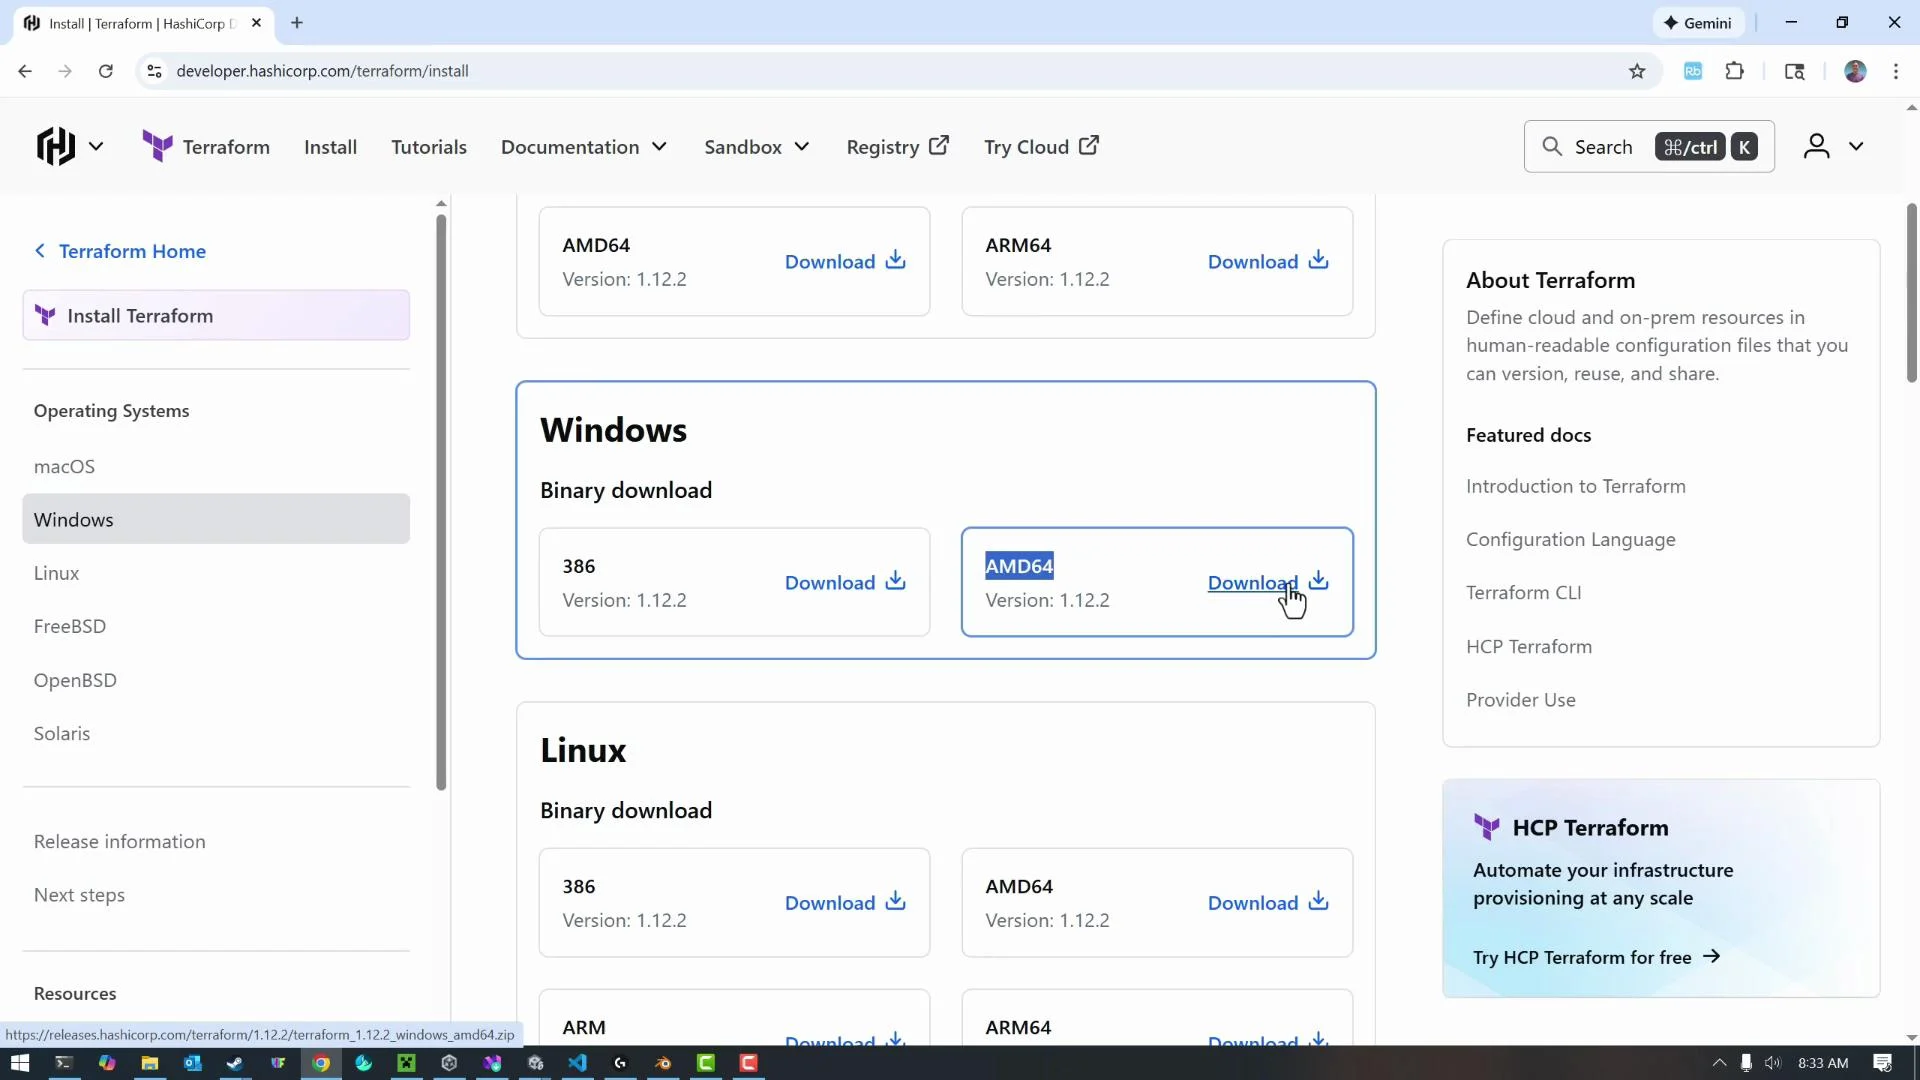Jump to FreeBSD section in sidebar
Viewport: 1920px width, 1080px height.
click(70, 627)
